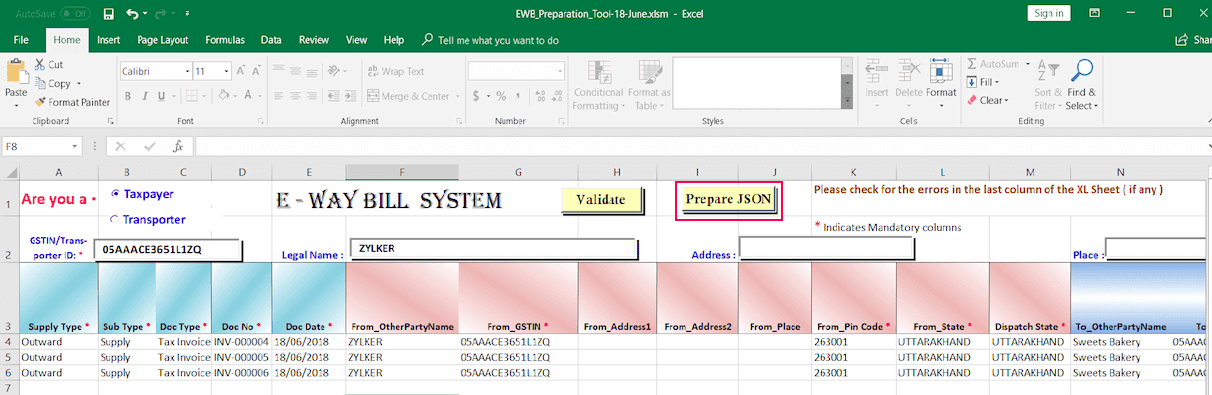Switch to the Review tab
The height and width of the screenshot is (395, 1212).
(314, 40)
